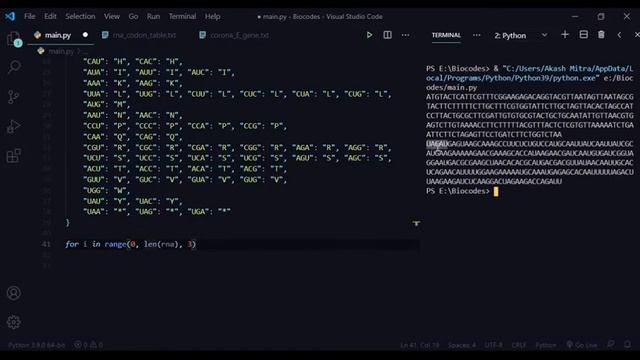Click the "CAU": "H" dictionary line

pos(133,62)
